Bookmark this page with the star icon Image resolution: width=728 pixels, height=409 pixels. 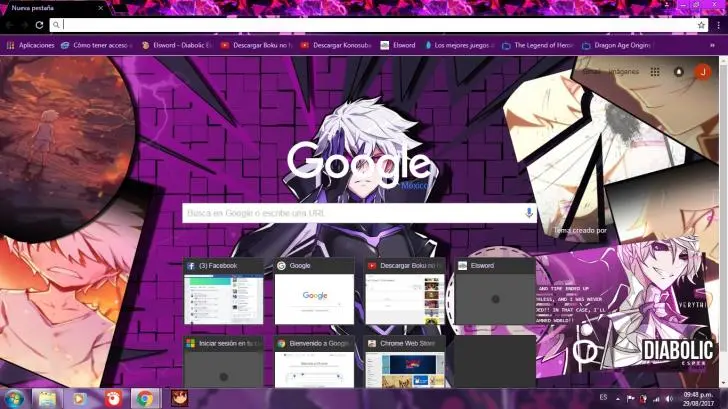701,25
